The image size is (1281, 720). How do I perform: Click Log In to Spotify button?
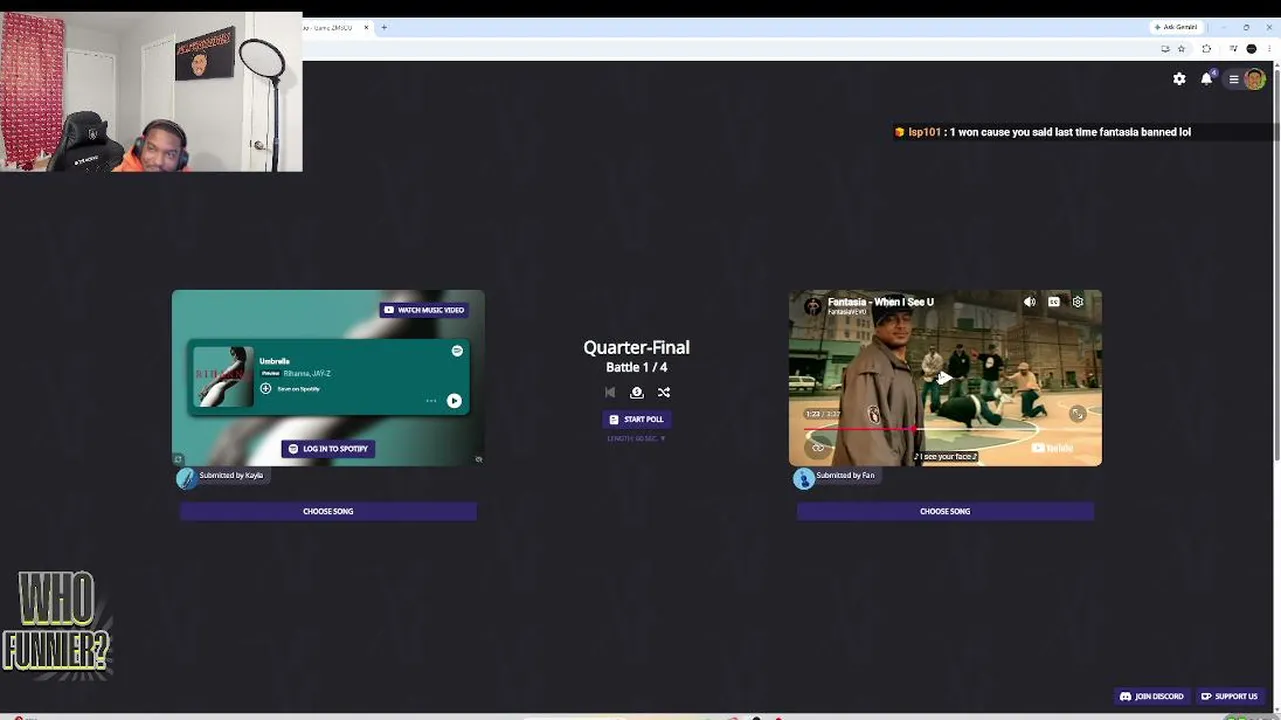click(x=328, y=449)
